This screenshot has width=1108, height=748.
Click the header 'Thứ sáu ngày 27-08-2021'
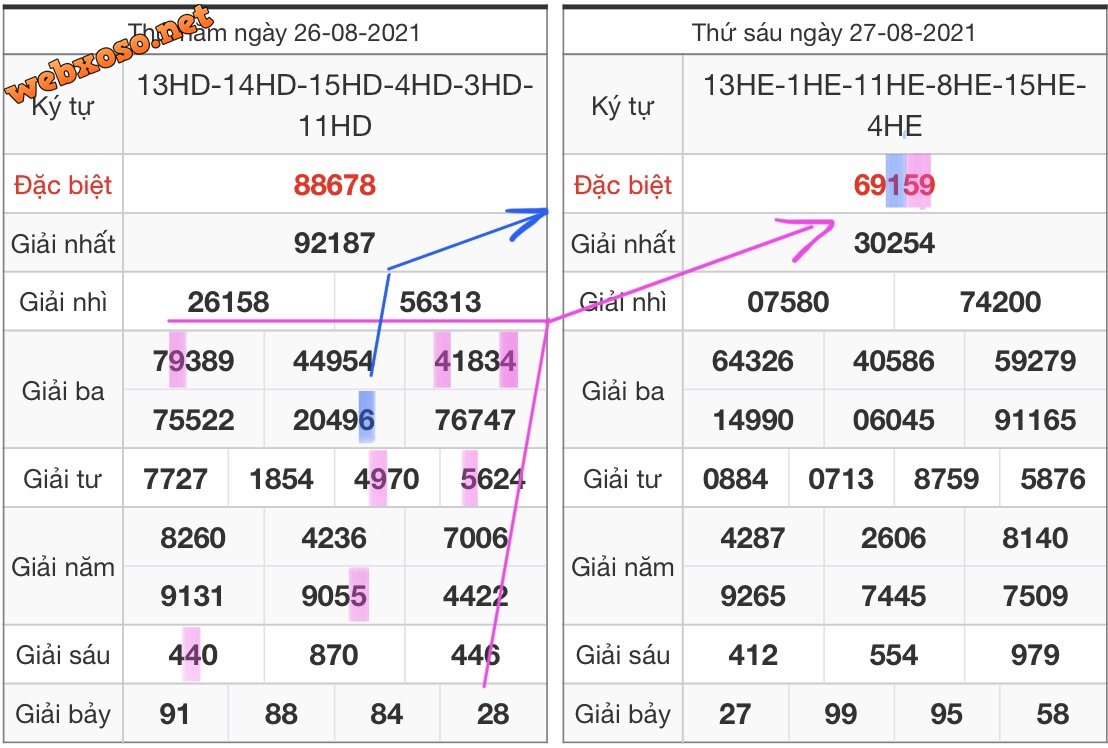pos(833,32)
